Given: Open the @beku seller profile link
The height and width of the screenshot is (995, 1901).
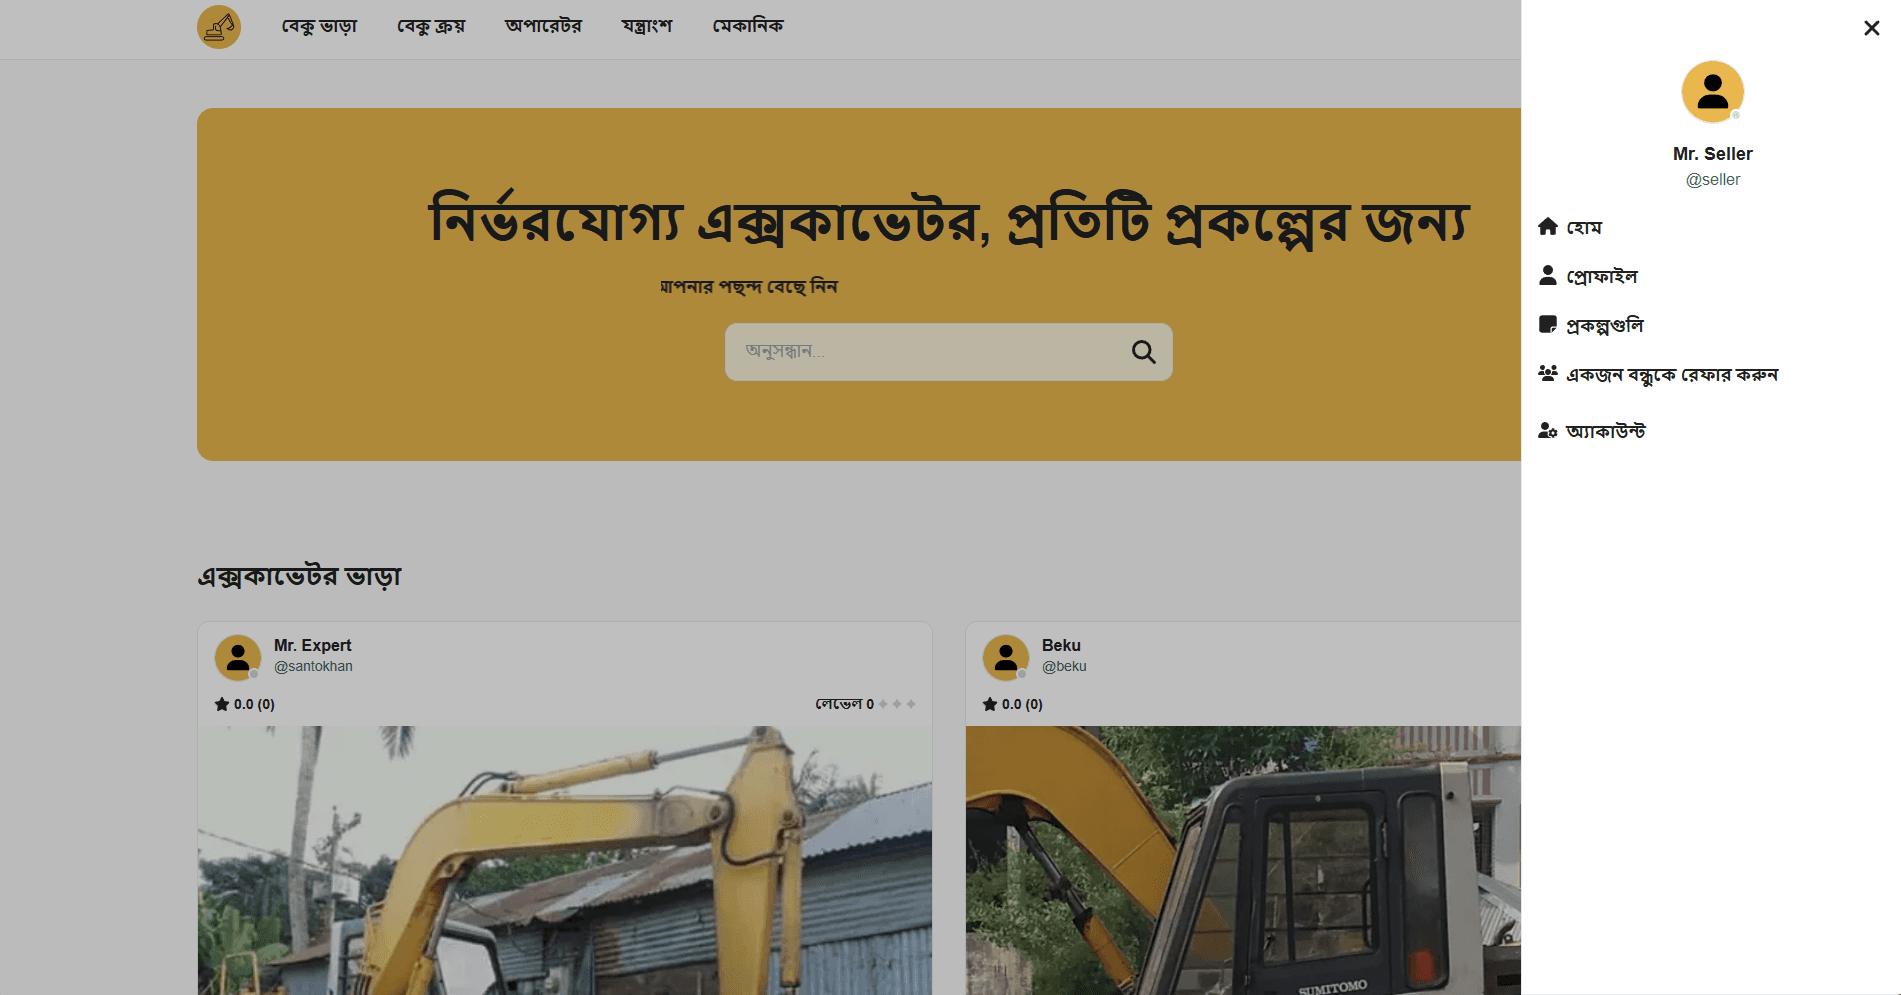Looking at the screenshot, I should [1065, 666].
